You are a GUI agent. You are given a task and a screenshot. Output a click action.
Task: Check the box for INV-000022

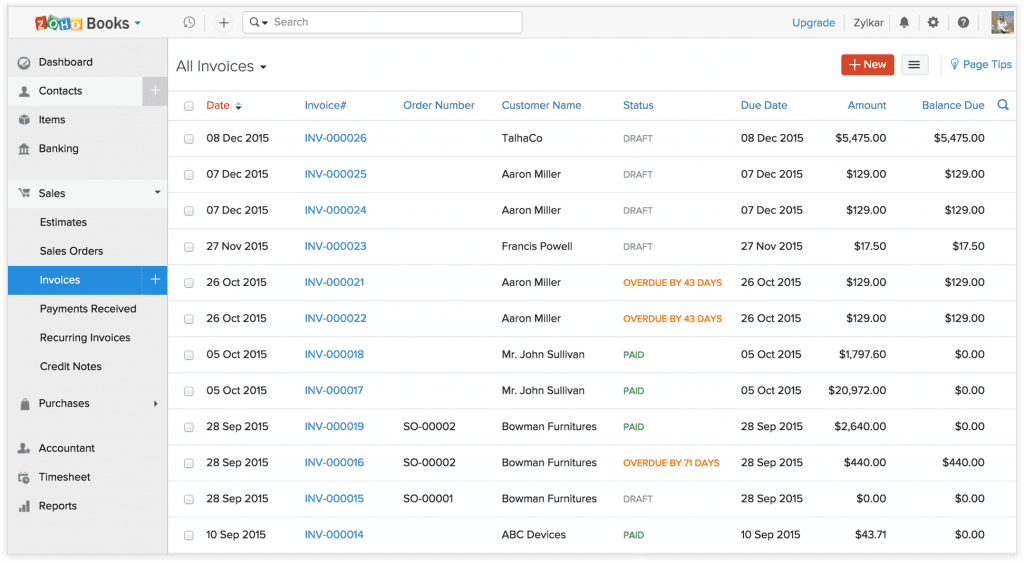[189, 319]
